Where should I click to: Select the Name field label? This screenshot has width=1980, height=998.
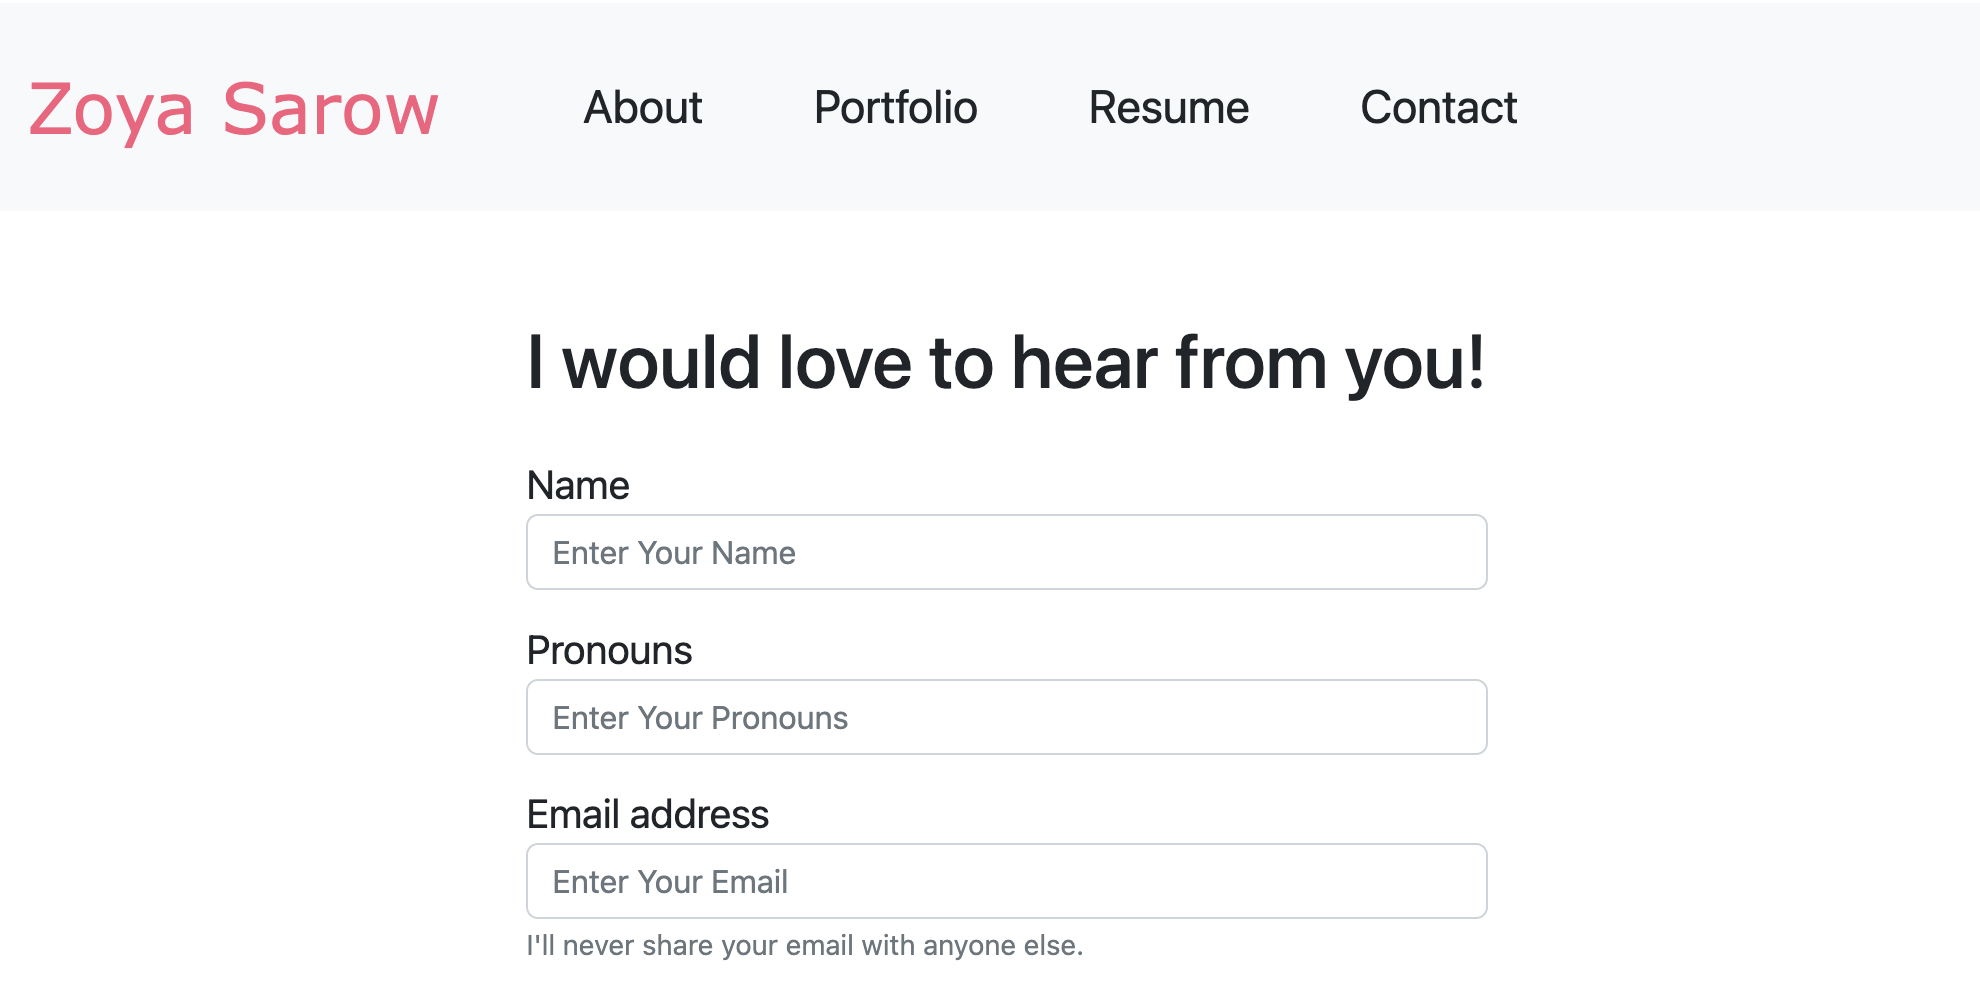[x=578, y=486]
